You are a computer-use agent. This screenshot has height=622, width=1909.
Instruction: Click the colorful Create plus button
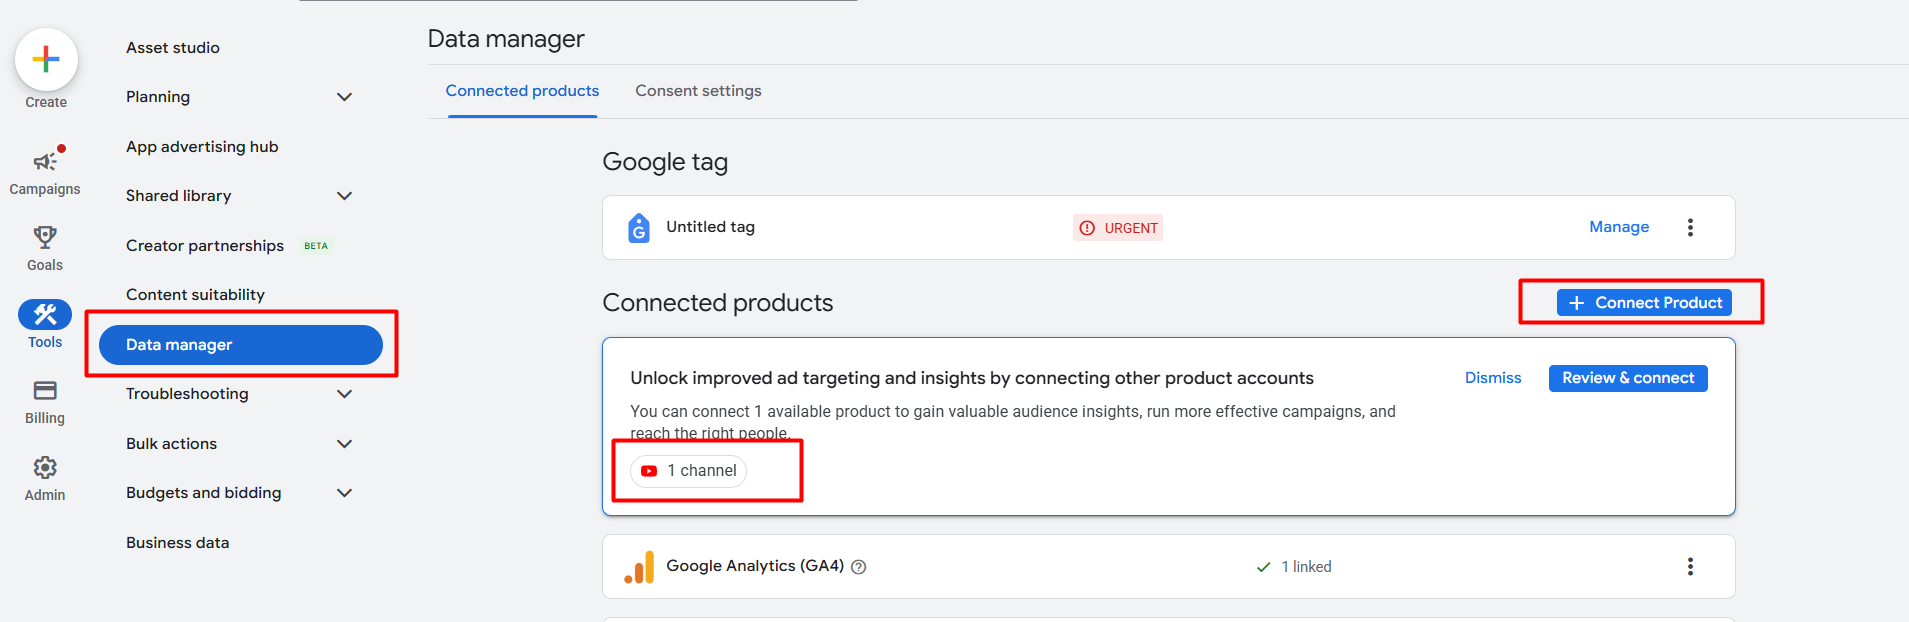(x=46, y=60)
